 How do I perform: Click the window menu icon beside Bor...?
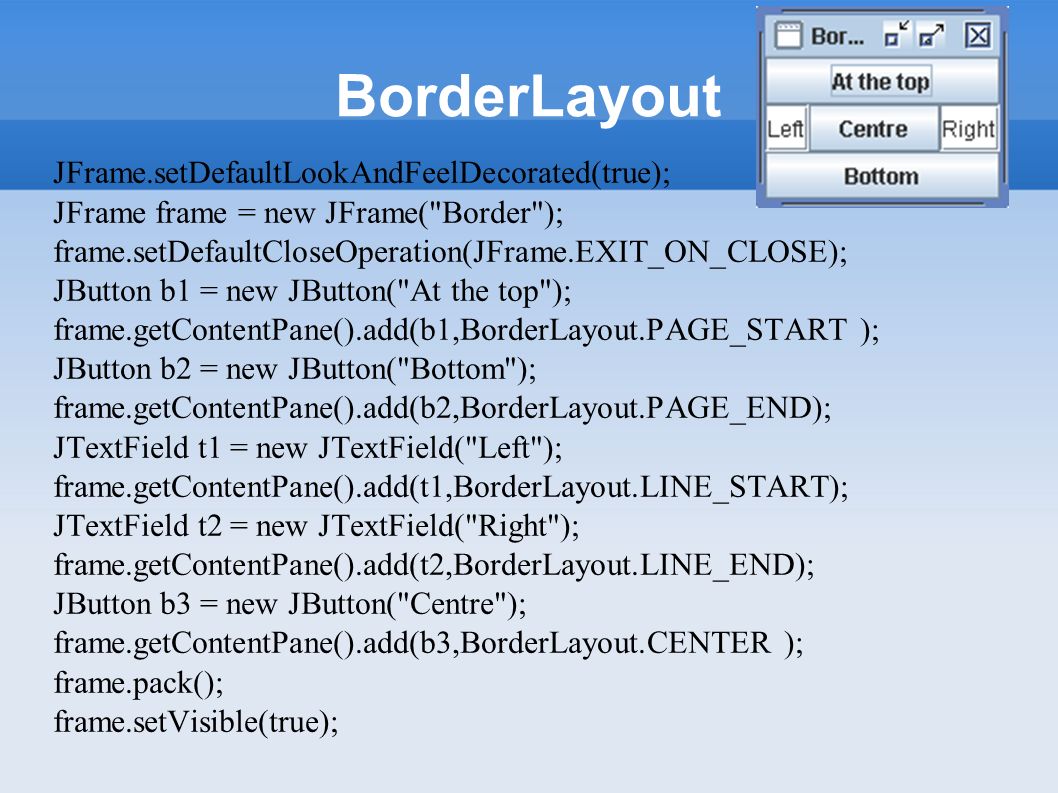click(787, 35)
